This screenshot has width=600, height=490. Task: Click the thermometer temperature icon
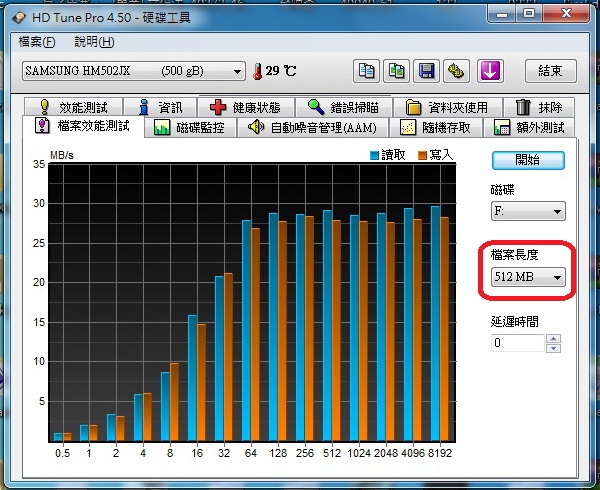click(x=258, y=71)
